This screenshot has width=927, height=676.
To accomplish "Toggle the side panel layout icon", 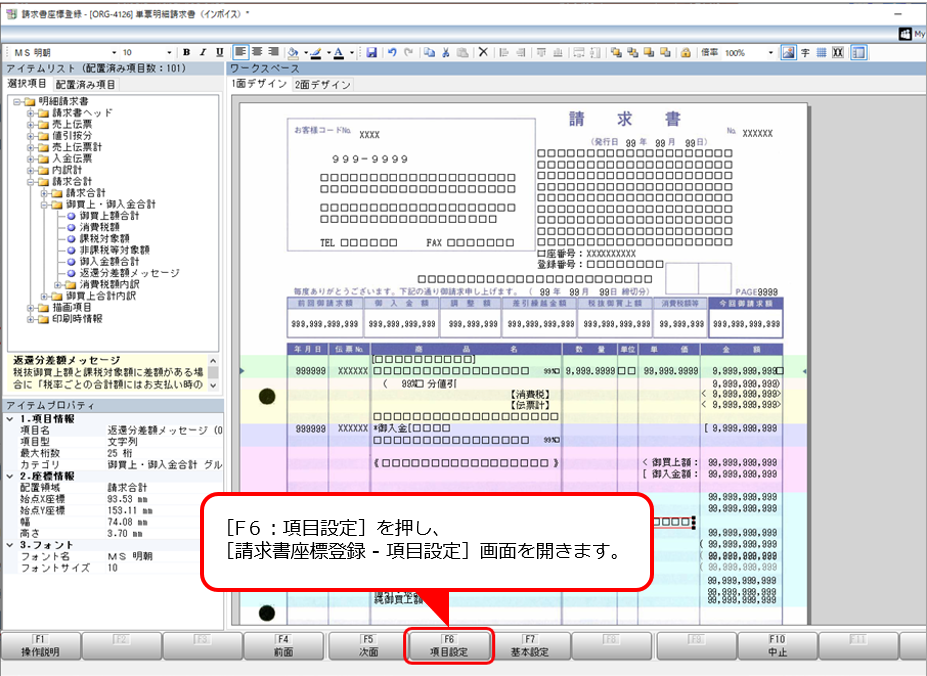I will 858,53.
